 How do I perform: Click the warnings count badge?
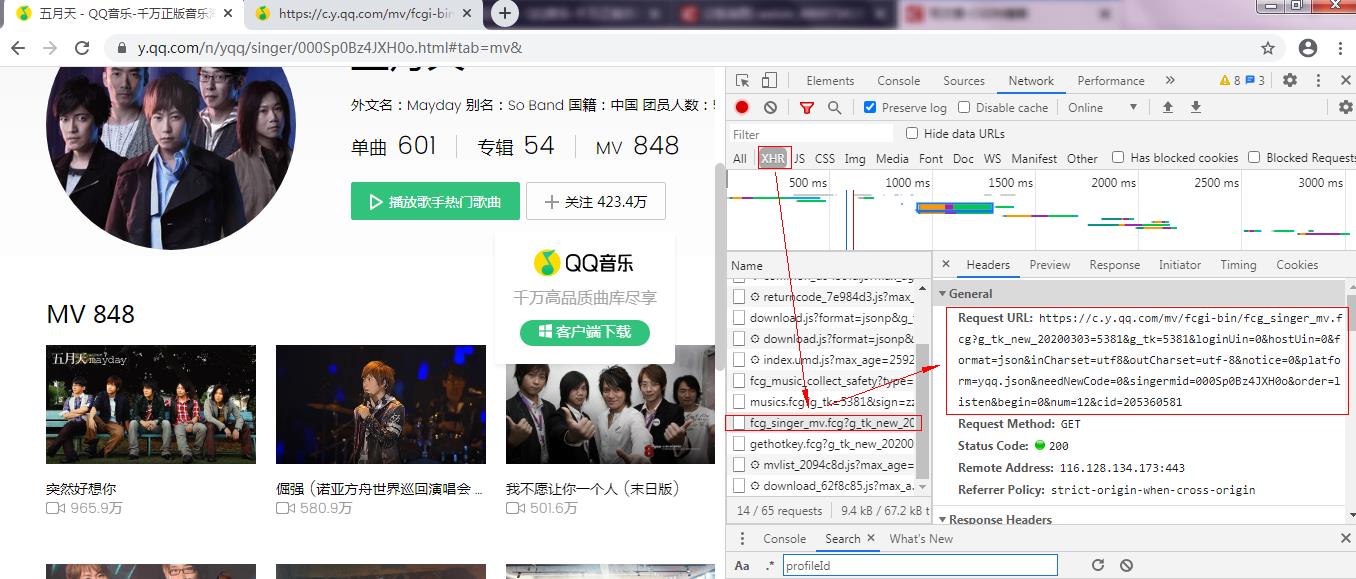1229,81
